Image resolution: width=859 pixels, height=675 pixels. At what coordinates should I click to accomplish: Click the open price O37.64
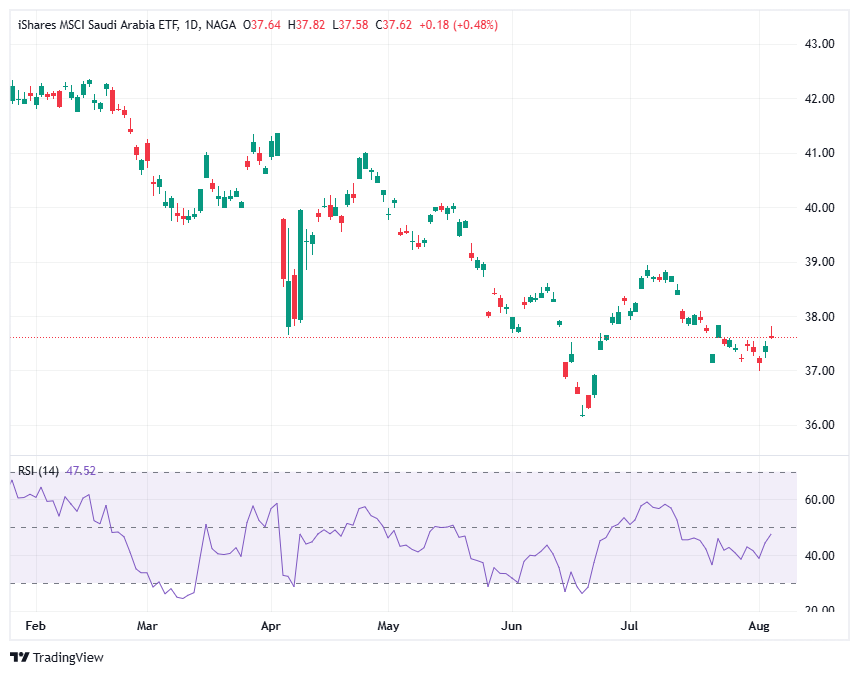(263, 24)
